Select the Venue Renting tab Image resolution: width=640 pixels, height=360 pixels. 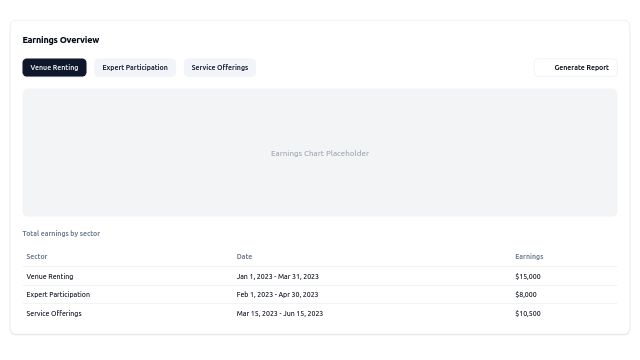click(x=54, y=67)
